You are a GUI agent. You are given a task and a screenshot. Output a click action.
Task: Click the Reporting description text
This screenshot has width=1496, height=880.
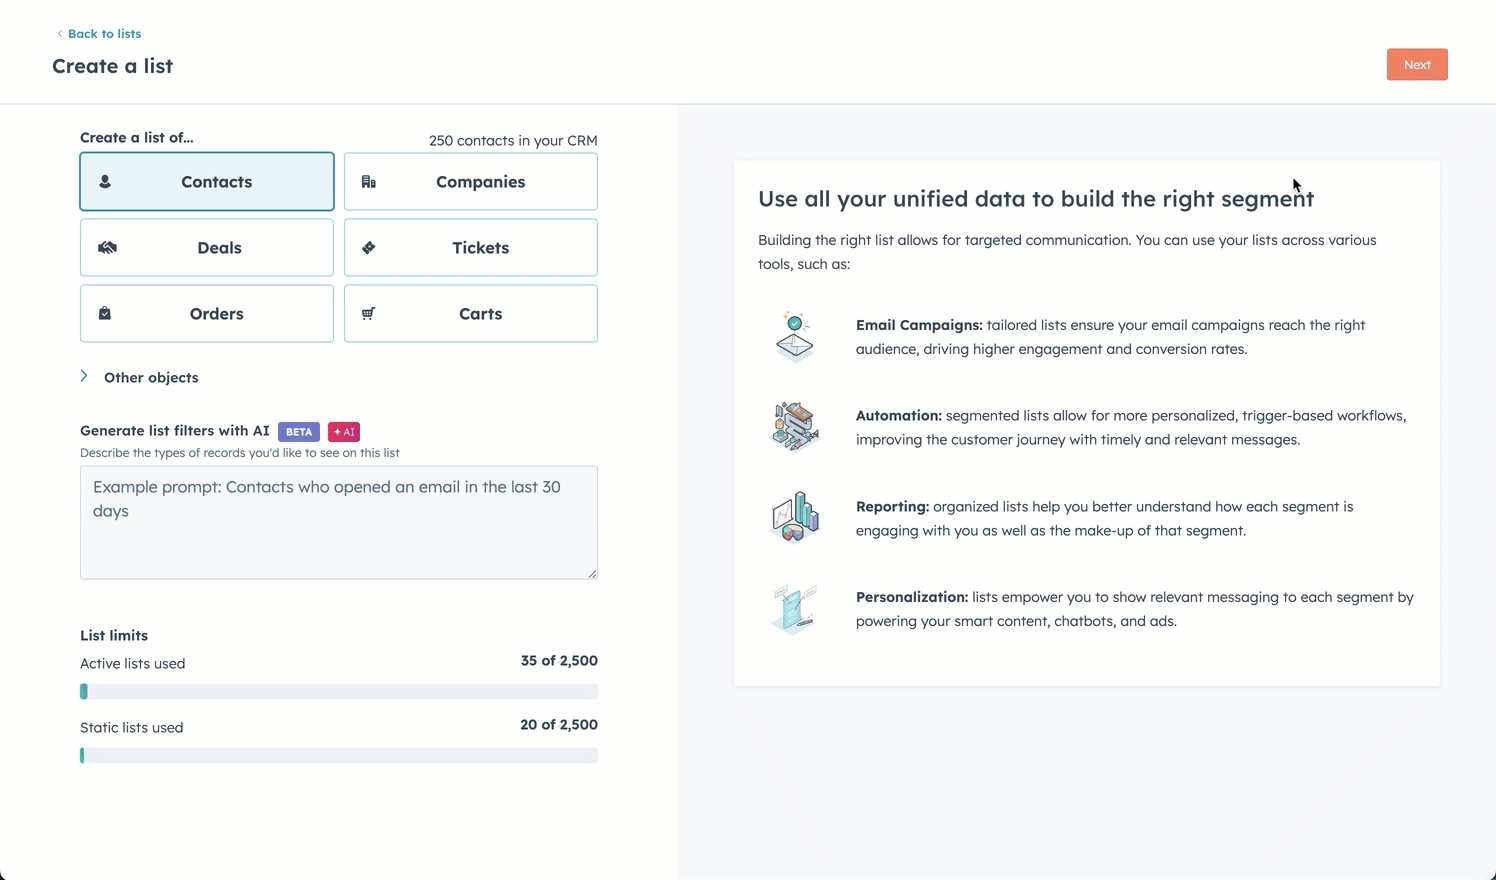(1105, 518)
